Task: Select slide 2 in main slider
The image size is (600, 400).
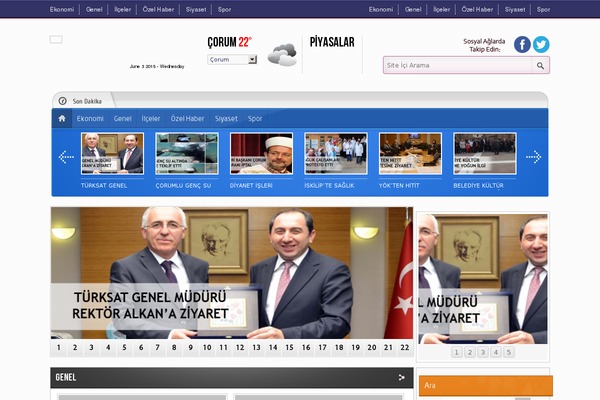Action: pyautogui.click(x=75, y=348)
